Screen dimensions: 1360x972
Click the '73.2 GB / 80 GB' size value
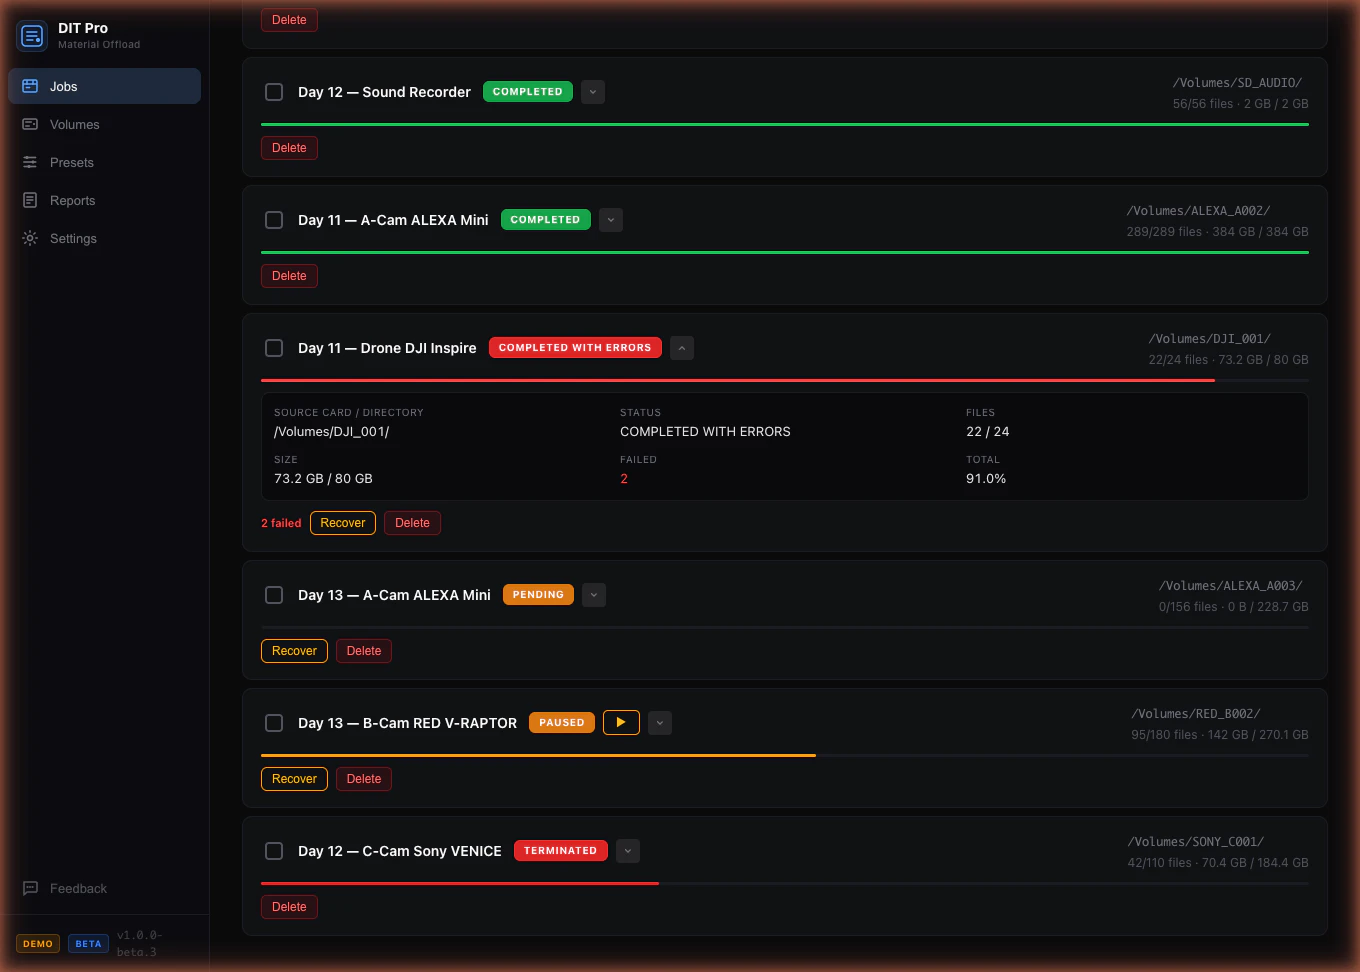pyautogui.click(x=323, y=479)
